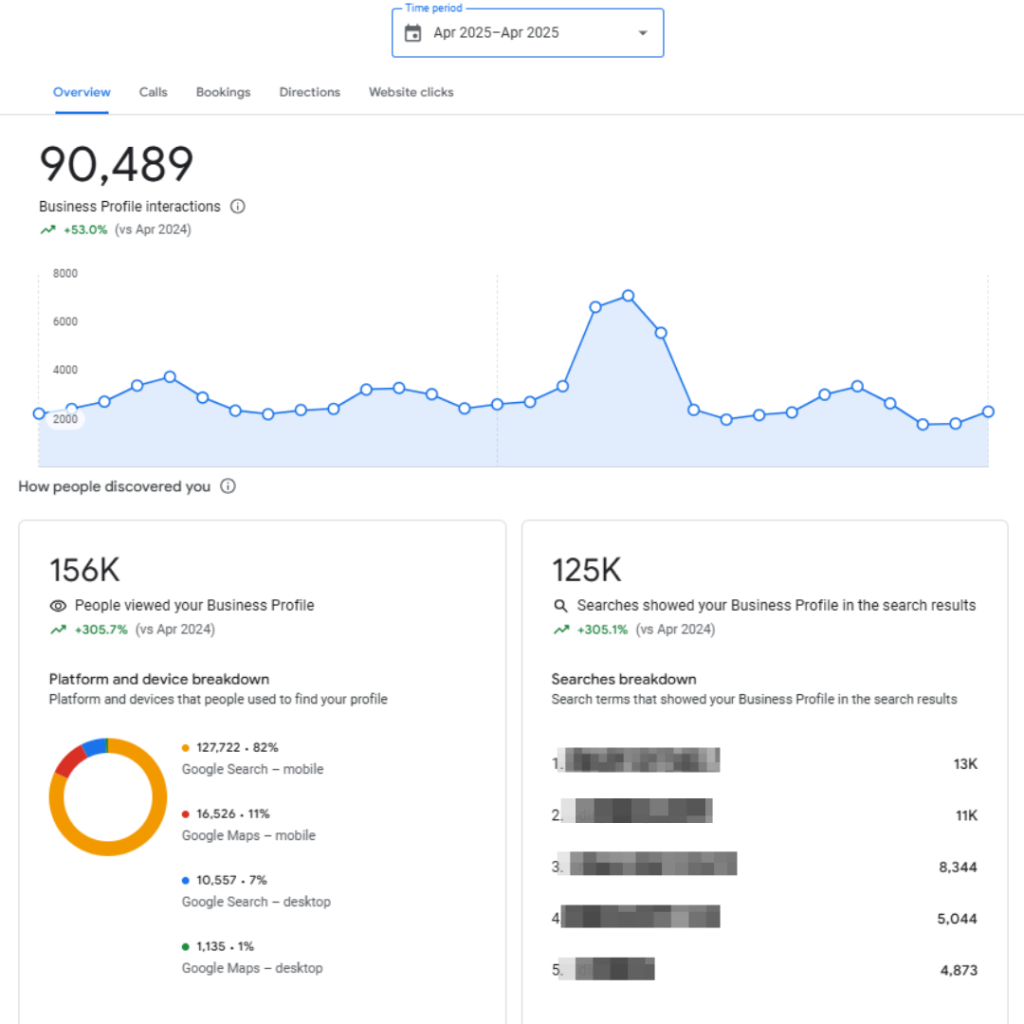Viewport: 1024px width, 1024px height.
Task: Click the red Google Maps mobile legend dot
Action: (185, 814)
